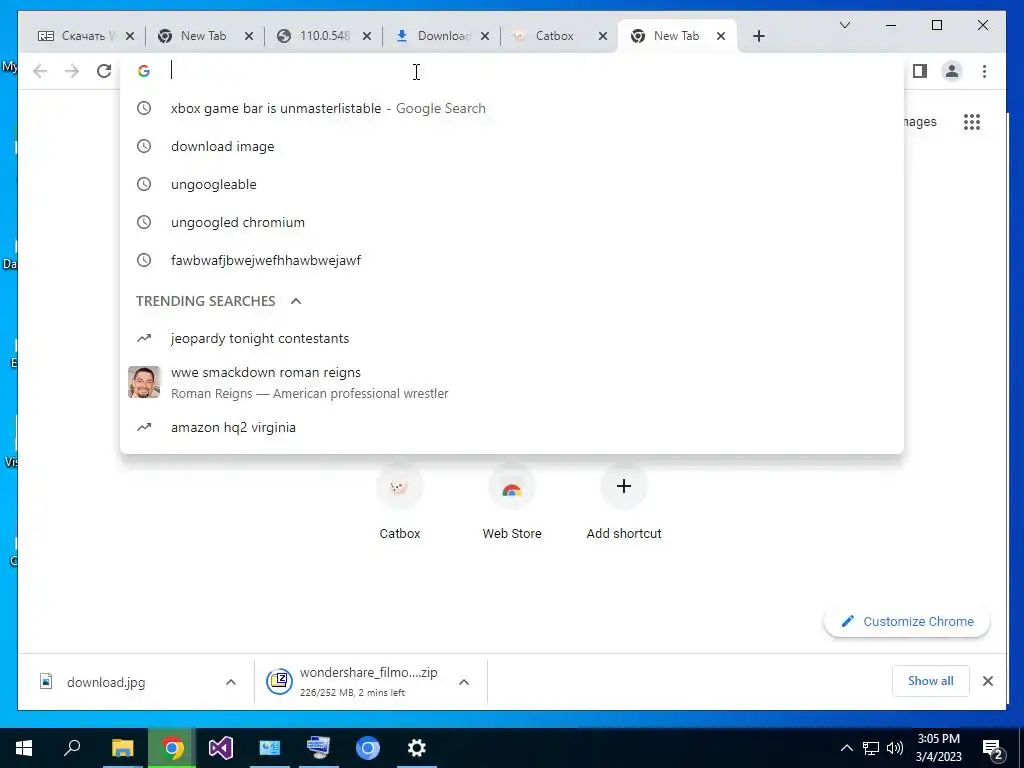Image resolution: width=1024 pixels, height=768 pixels.
Task: Show hidden system tray icons
Action: (846, 748)
